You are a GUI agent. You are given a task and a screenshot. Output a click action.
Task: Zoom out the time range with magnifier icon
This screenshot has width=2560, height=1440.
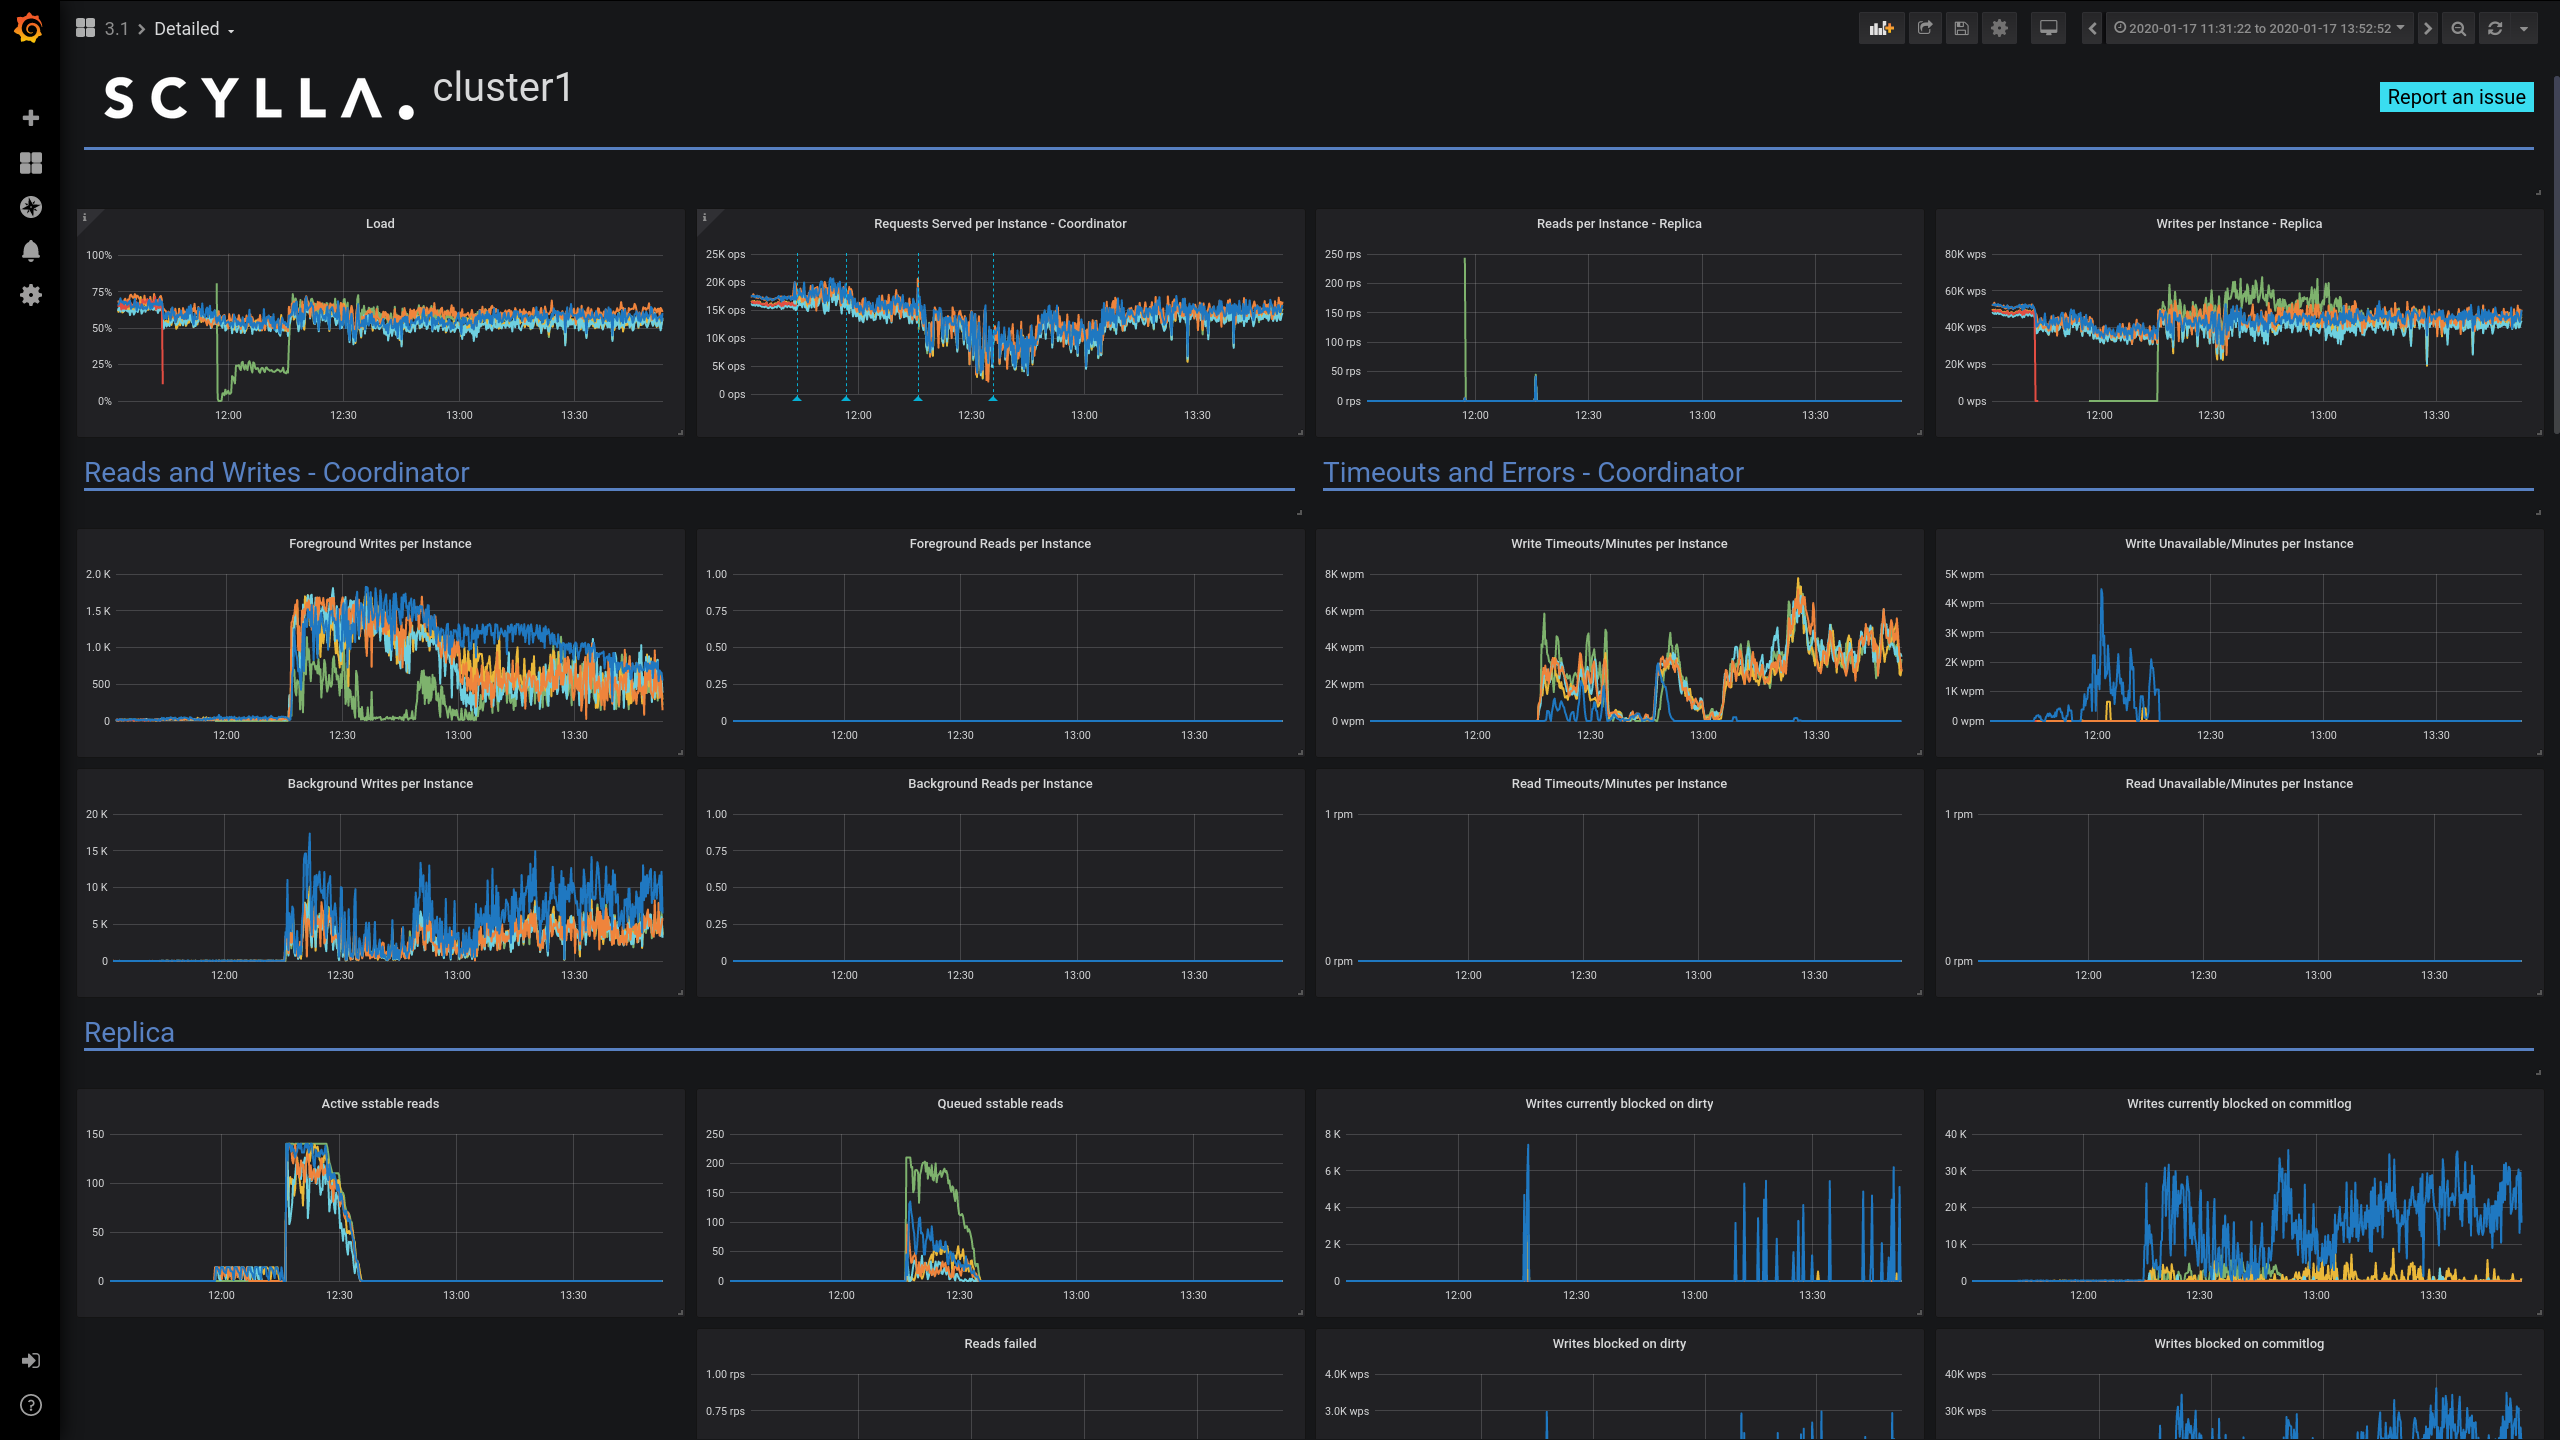tap(2458, 28)
